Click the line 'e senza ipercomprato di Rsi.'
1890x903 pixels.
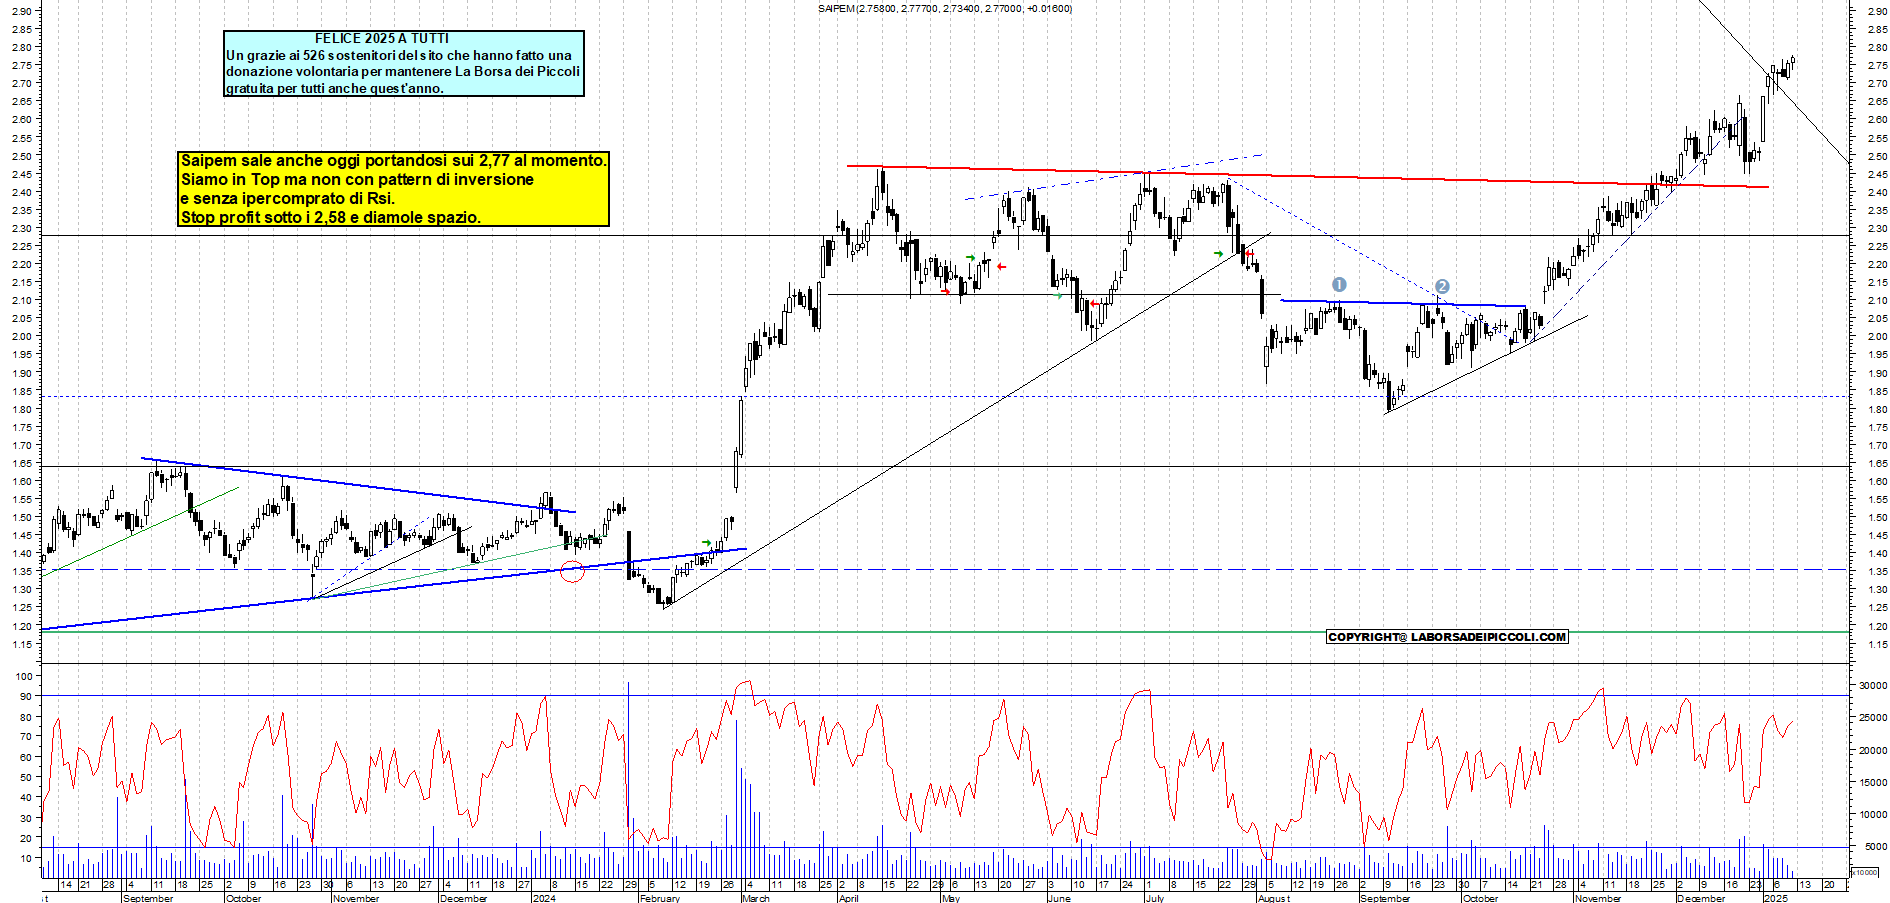point(287,198)
